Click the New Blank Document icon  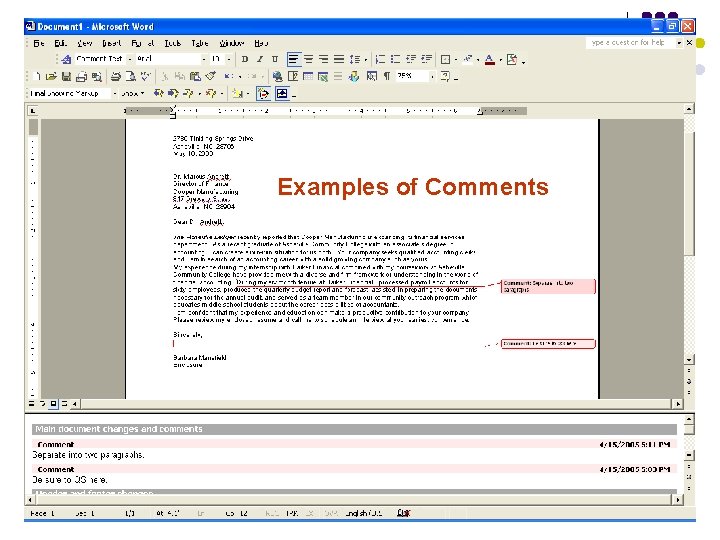[37, 77]
